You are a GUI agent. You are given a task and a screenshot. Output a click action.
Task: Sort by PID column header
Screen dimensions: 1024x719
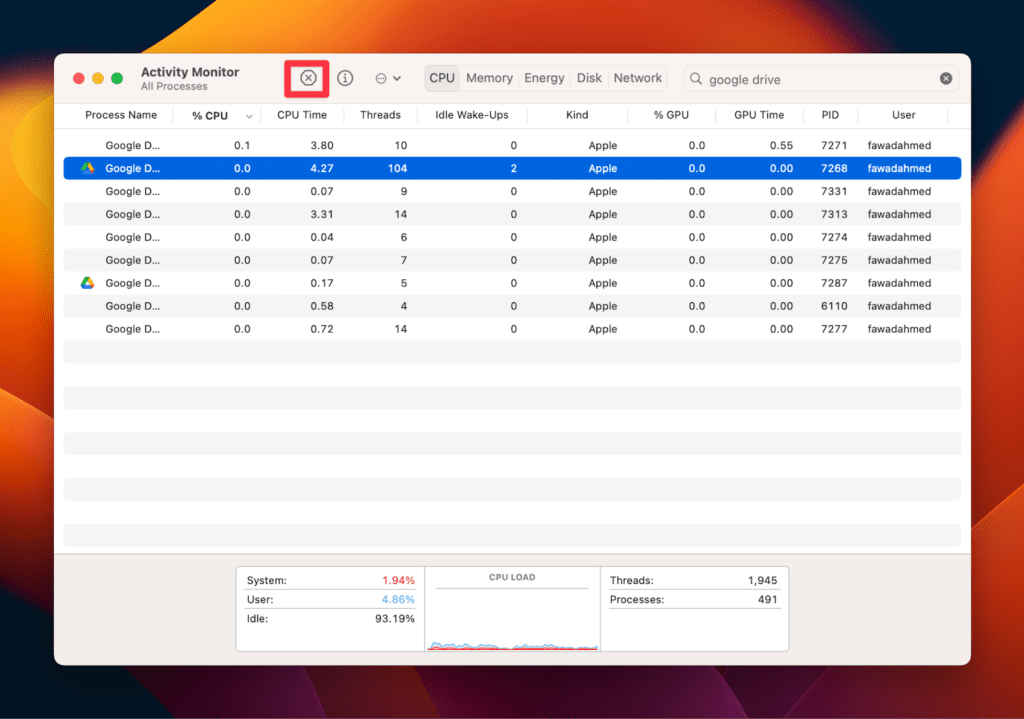(x=830, y=115)
